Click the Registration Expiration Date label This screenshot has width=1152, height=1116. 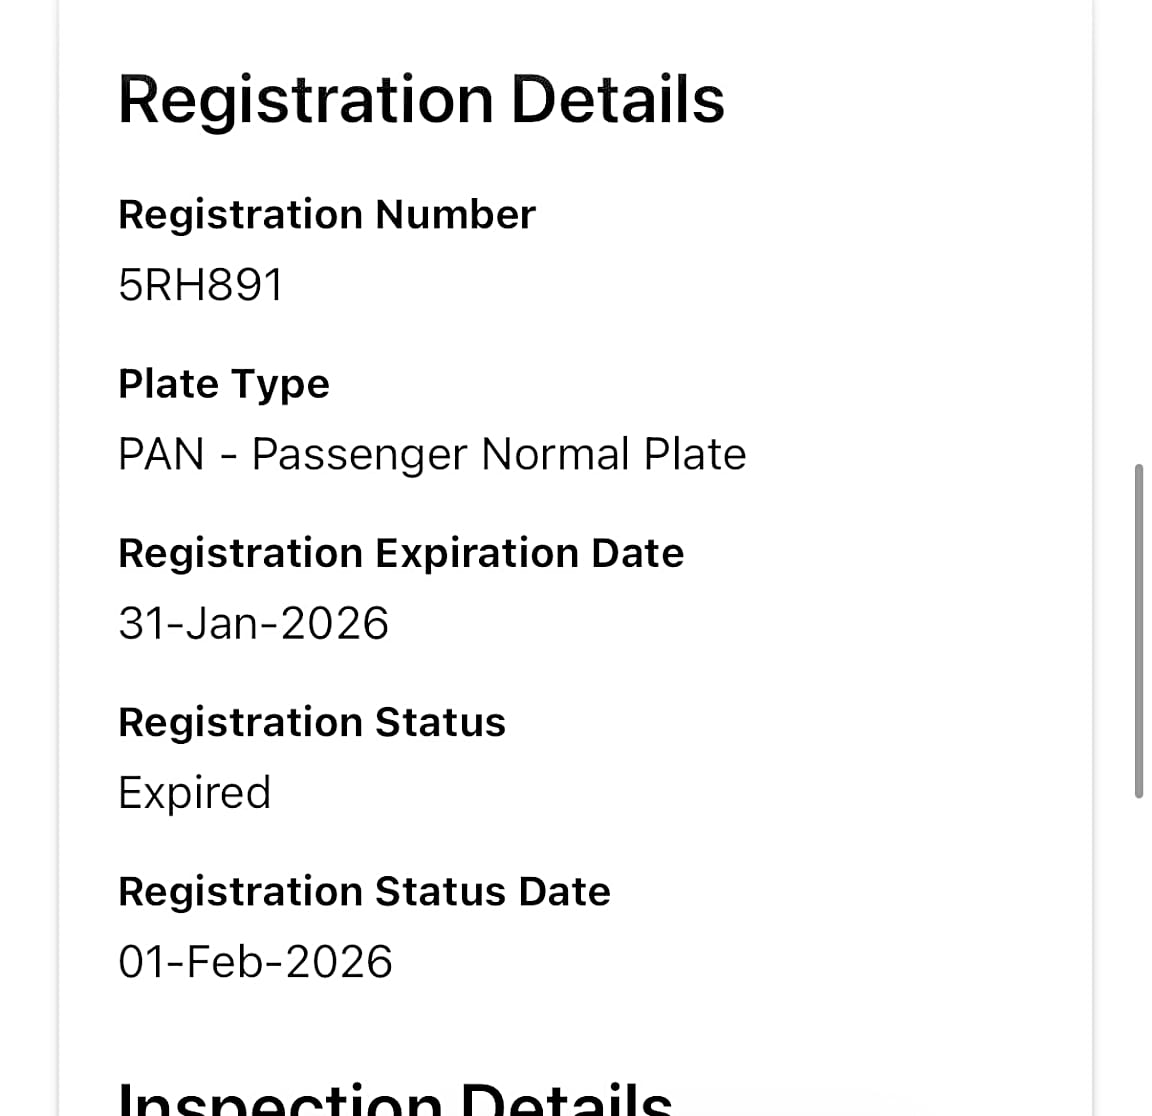coord(400,553)
